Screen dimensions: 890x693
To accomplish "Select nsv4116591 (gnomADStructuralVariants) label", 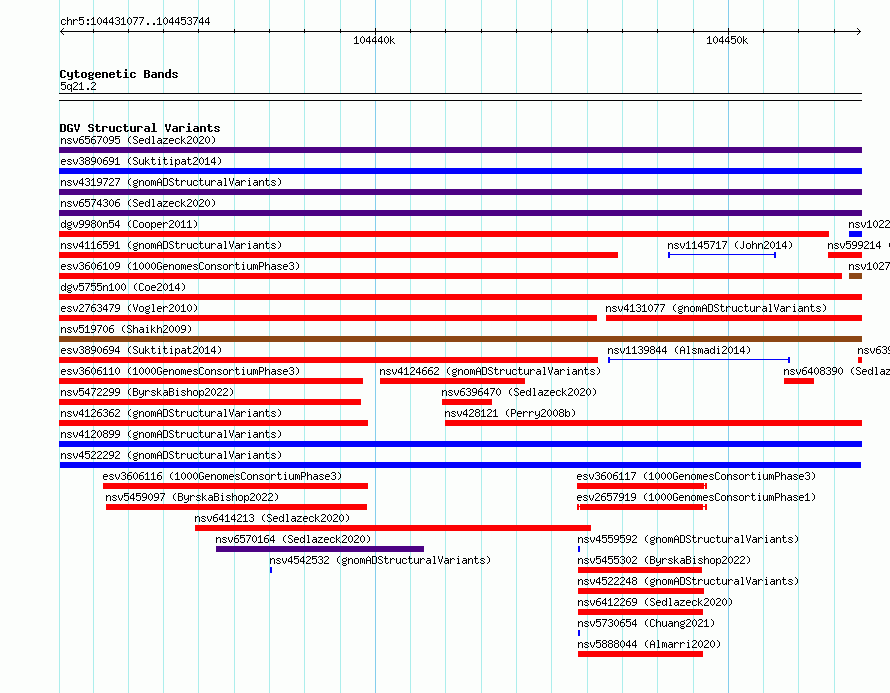I will pyautogui.click(x=171, y=245).
